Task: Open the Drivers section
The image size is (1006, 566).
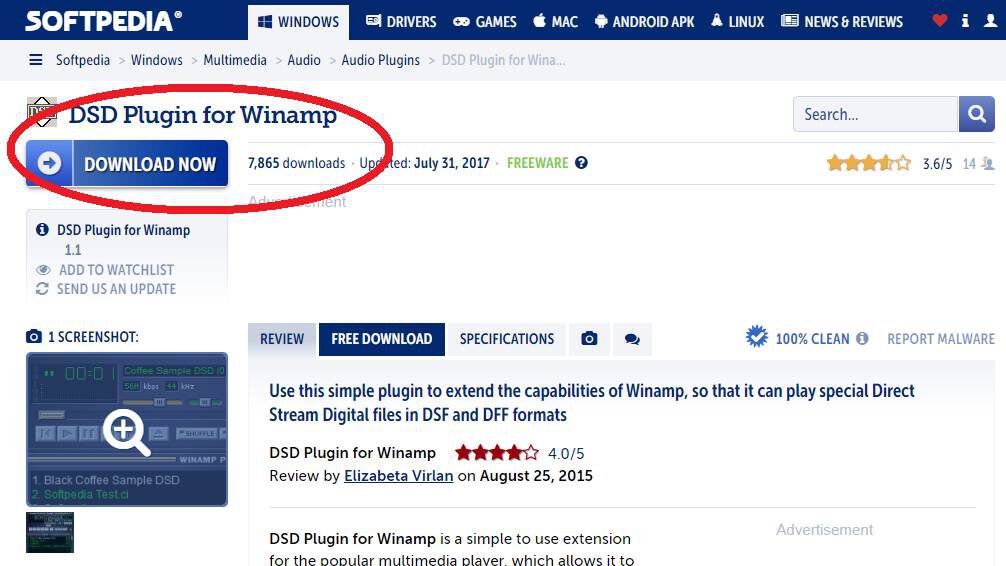Action: pyautogui.click(x=401, y=22)
